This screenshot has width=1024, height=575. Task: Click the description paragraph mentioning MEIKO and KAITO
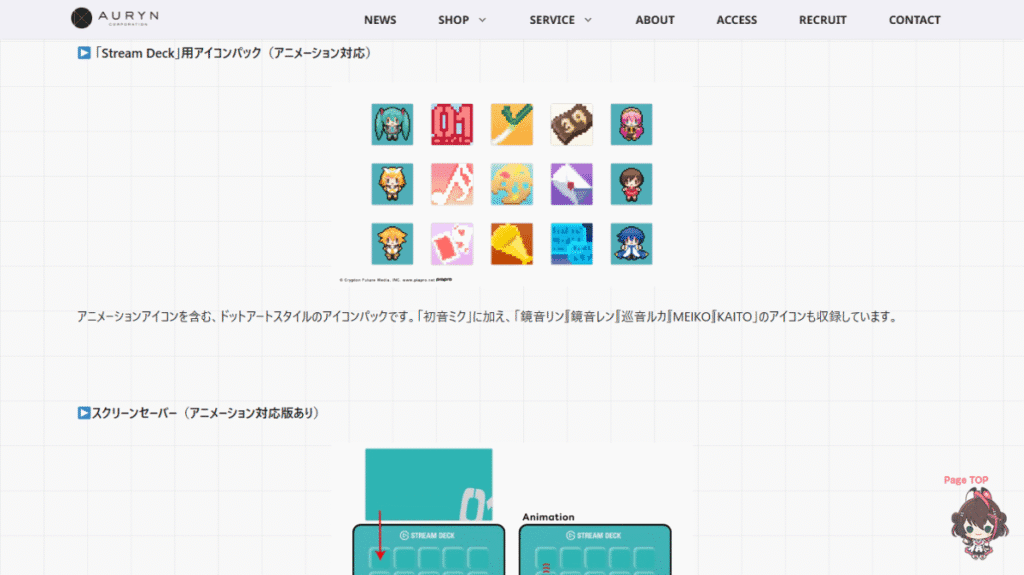[488, 317]
